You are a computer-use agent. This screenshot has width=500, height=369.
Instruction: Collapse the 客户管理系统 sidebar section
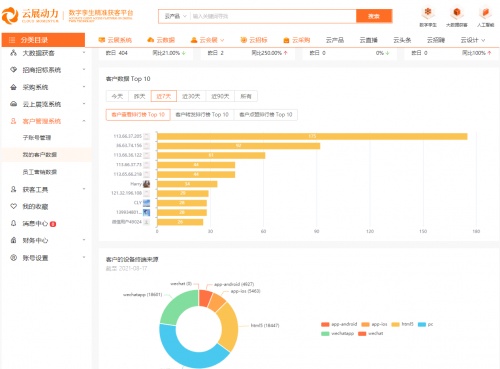coord(84,121)
